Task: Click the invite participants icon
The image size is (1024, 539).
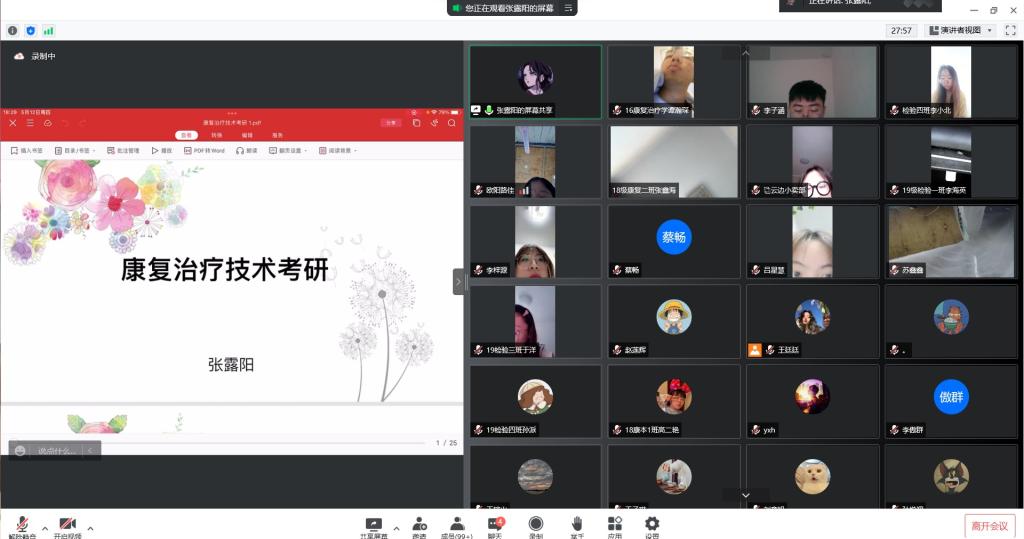Action: 420,525
